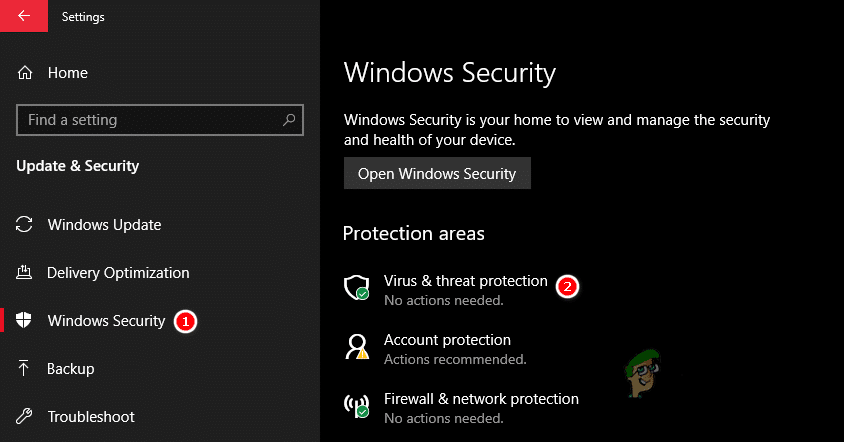Click the Home house icon
This screenshot has height=442, width=844.
pos(26,73)
